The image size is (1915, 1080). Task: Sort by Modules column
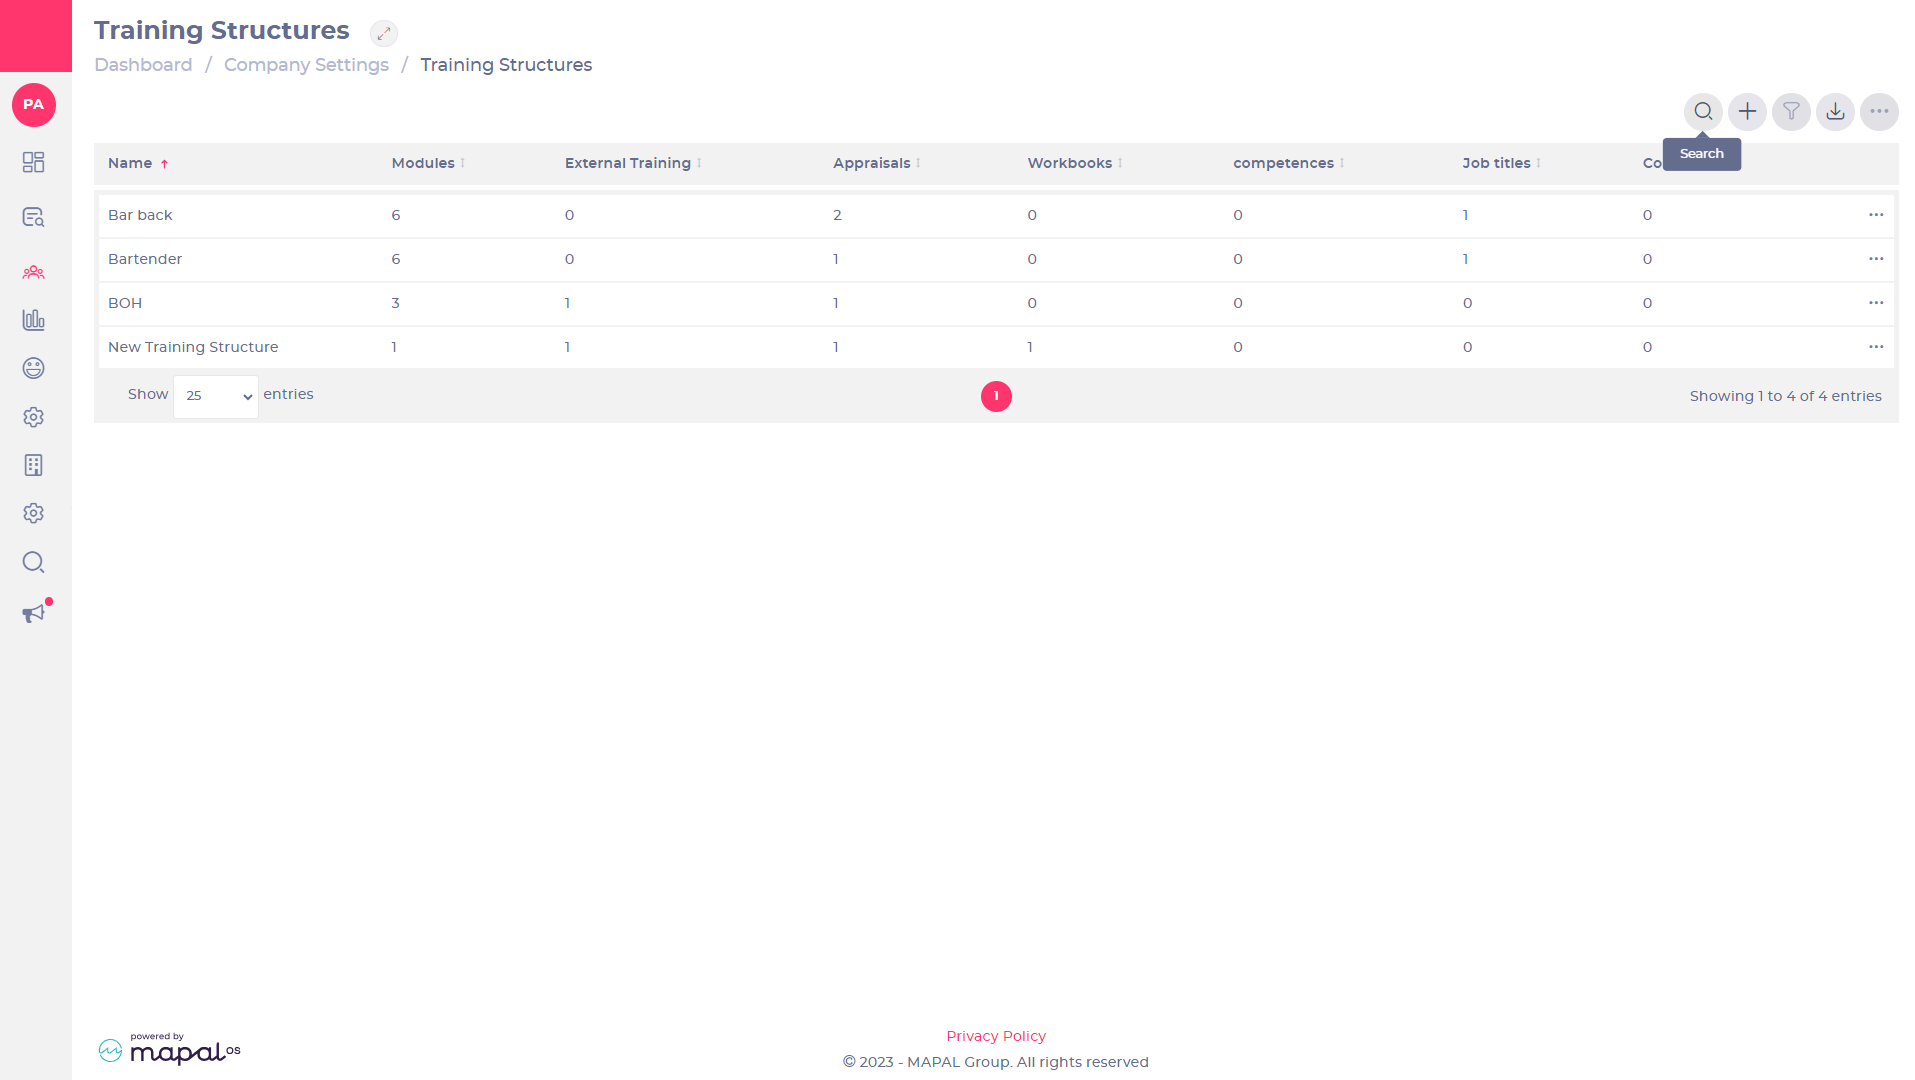(x=428, y=163)
